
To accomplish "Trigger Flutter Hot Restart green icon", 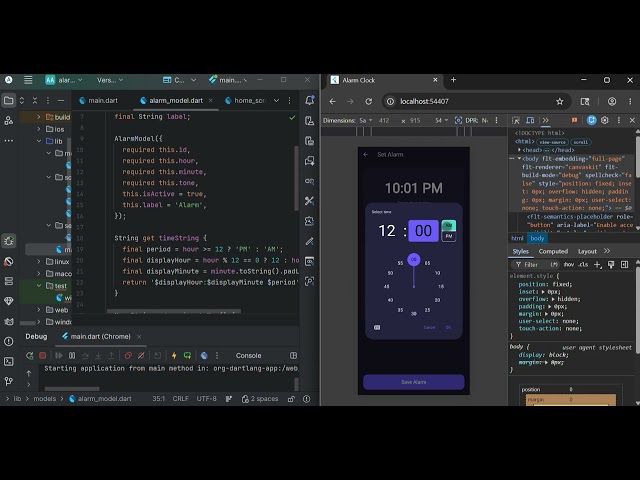I will pos(187,356).
